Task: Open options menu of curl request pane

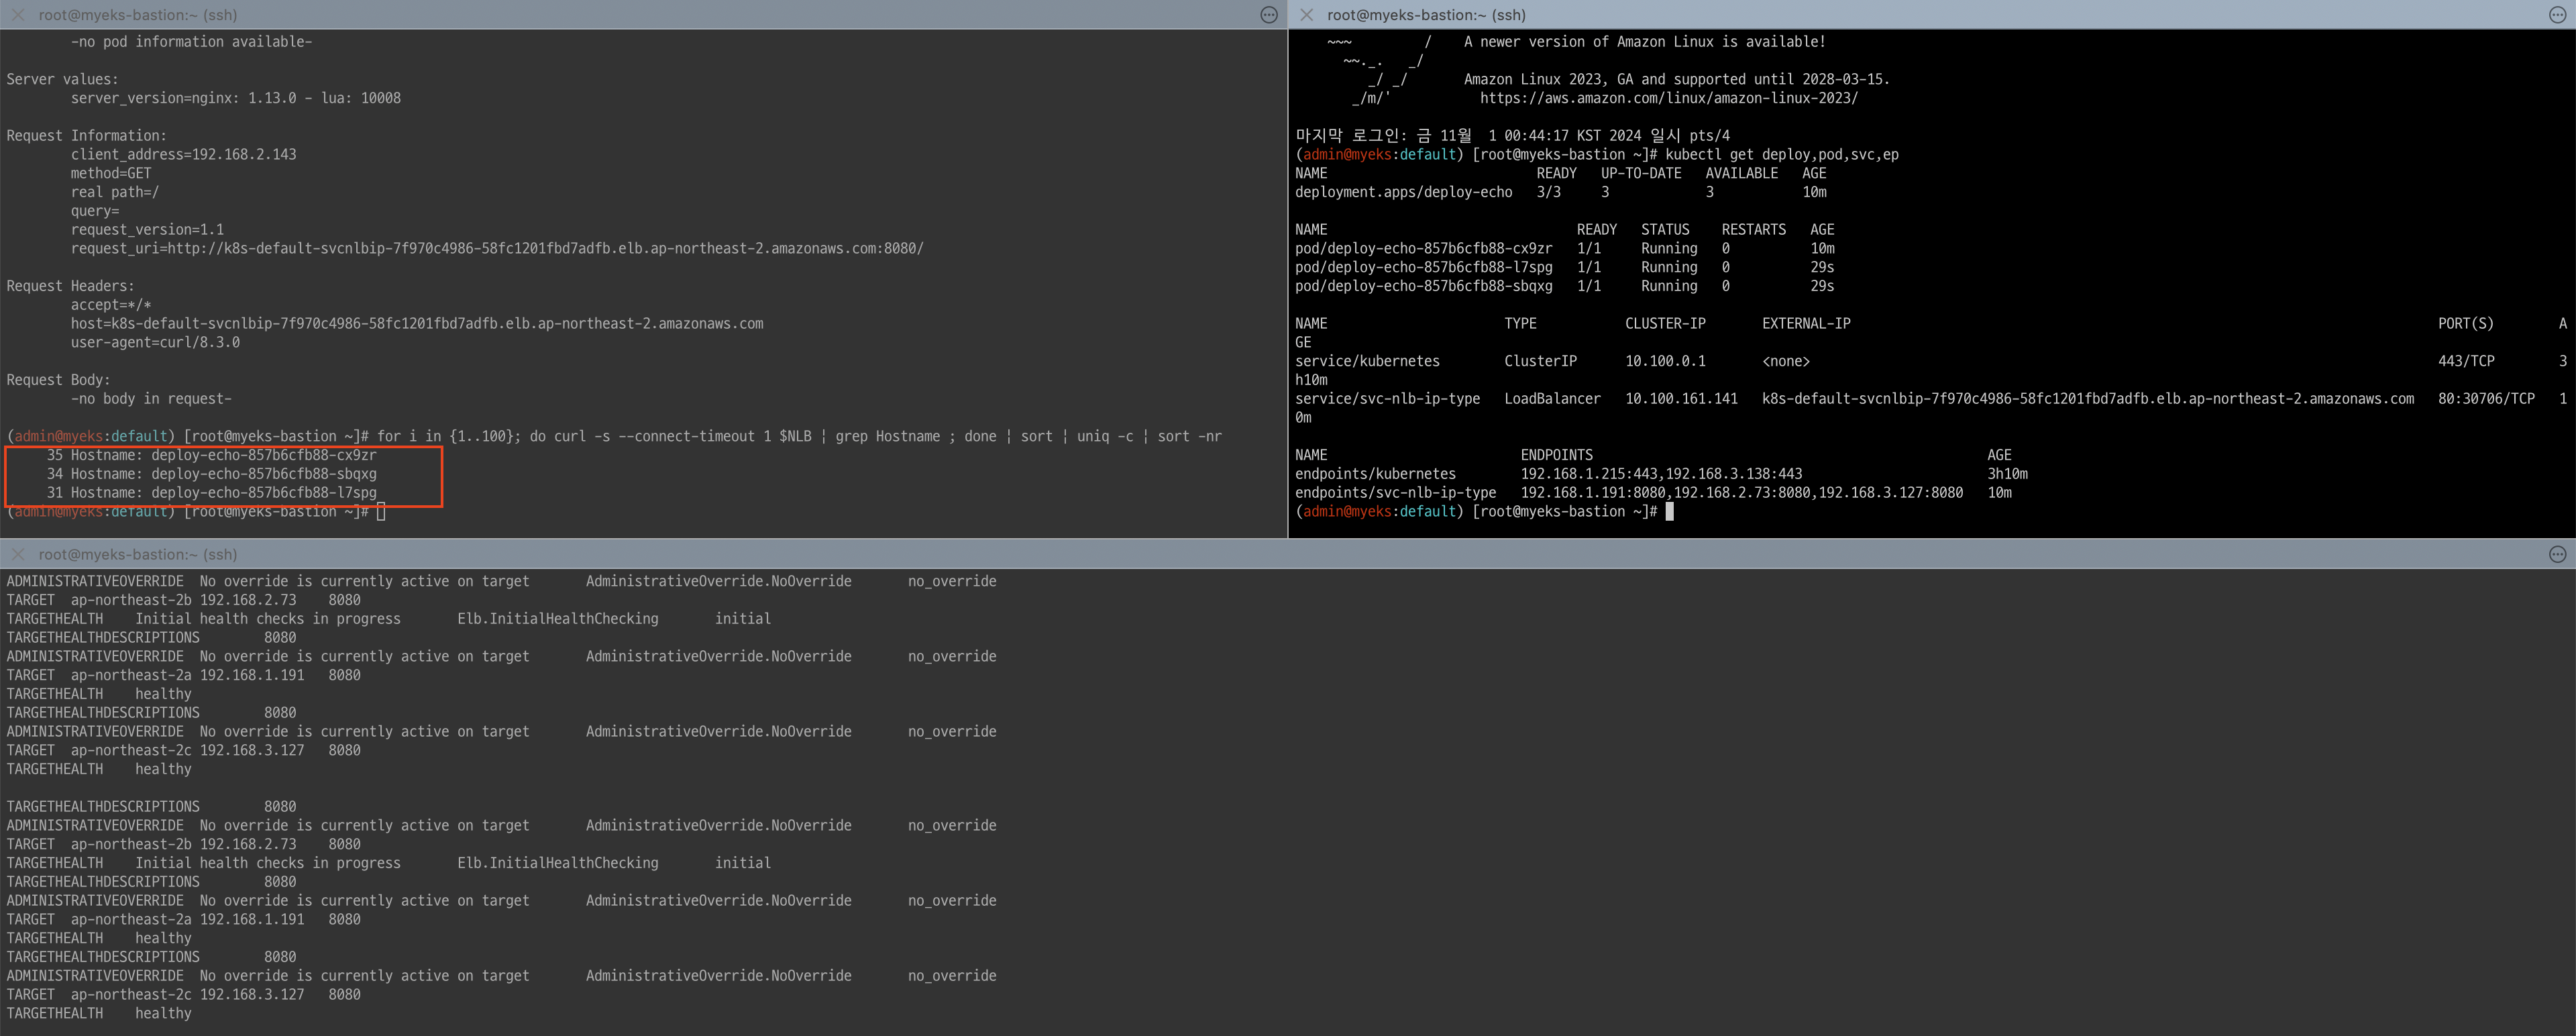Action: (x=1269, y=15)
